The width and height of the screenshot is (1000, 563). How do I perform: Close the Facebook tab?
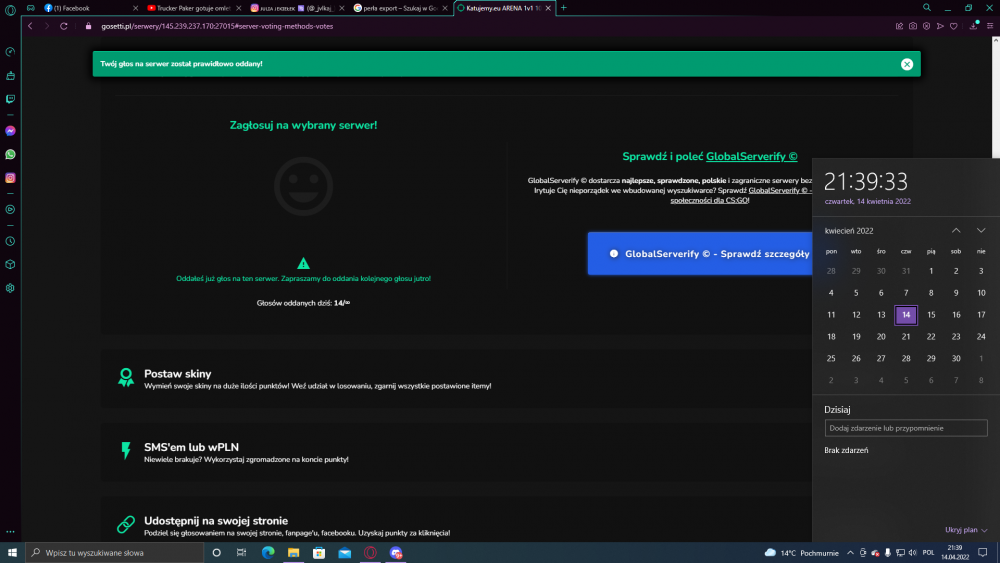pos(135,8)
